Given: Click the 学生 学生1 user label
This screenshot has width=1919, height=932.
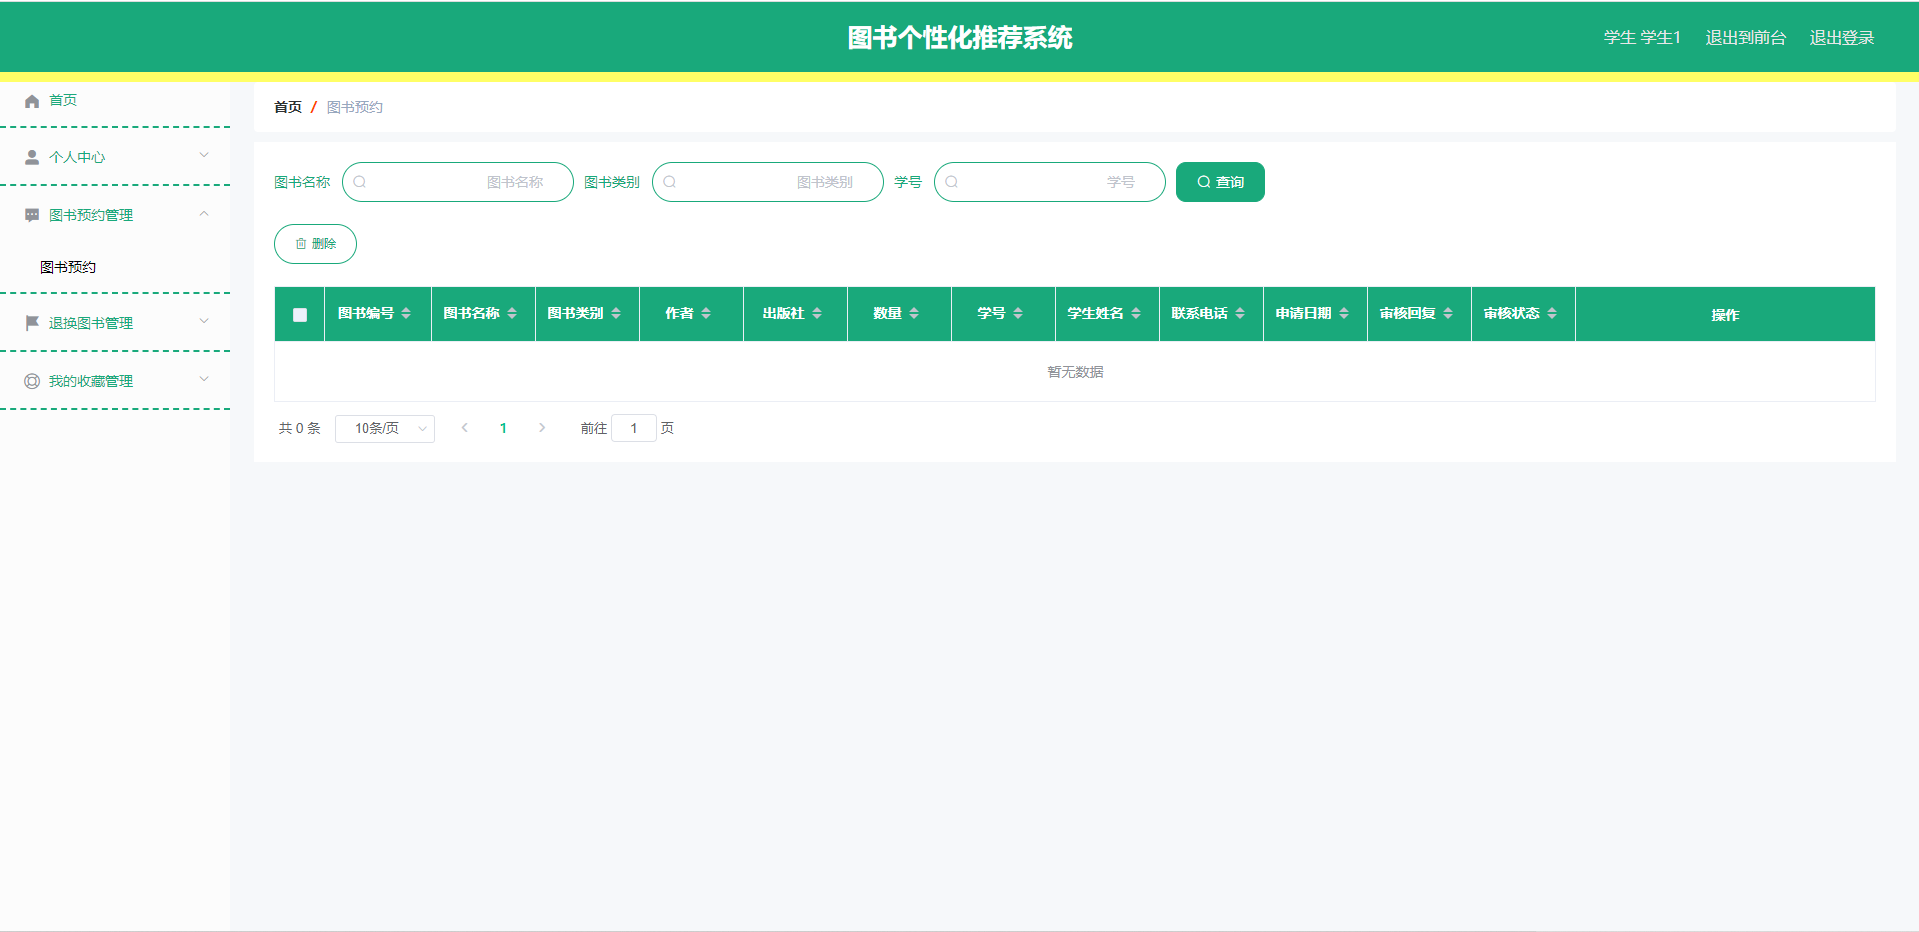Looking at the screenshot, I should tap(1642, 38).
